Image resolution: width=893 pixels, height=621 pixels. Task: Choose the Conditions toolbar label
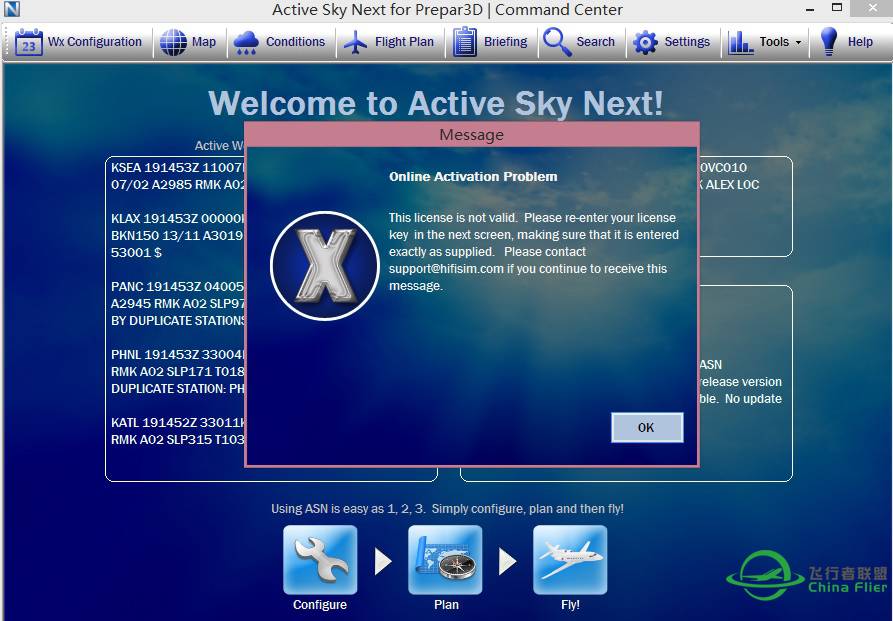point(295,42)
